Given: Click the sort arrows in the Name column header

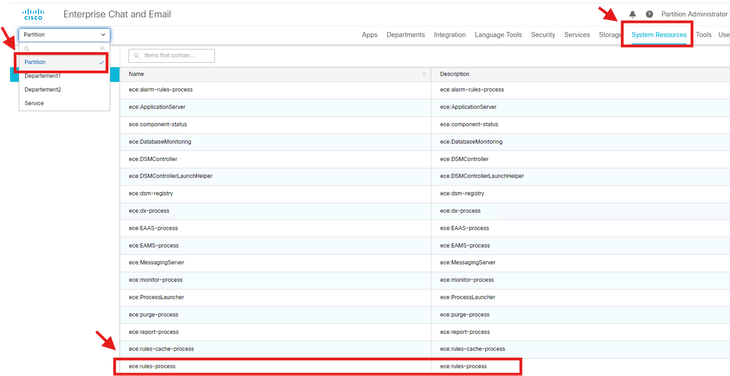Looking at the screenshot, I should click(x=424, y=74).
